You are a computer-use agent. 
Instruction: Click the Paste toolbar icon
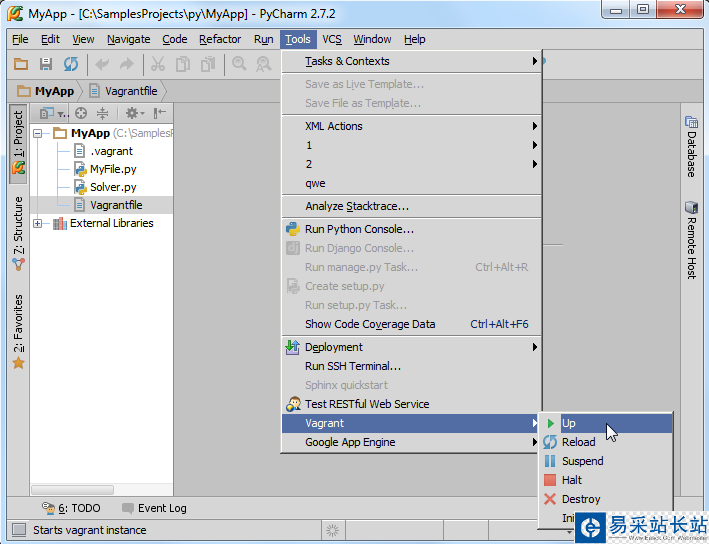click(208, 64)
